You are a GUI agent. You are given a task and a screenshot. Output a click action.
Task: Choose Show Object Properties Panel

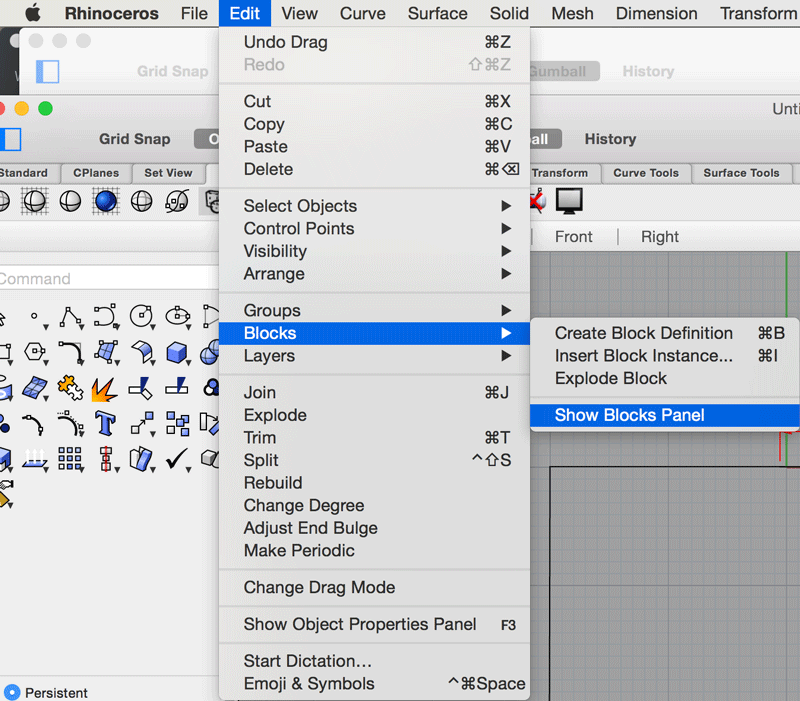(x=374, y=624)
